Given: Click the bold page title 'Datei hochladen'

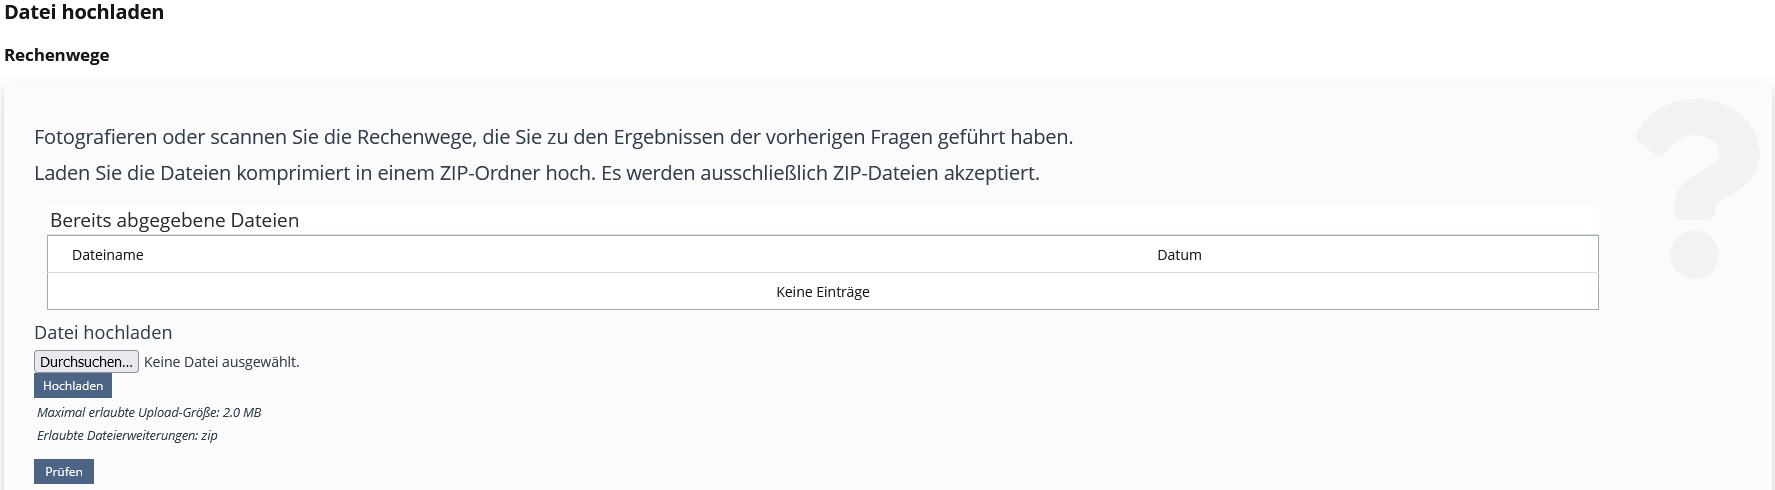Looking at the screenshot, I should point(84,13).
